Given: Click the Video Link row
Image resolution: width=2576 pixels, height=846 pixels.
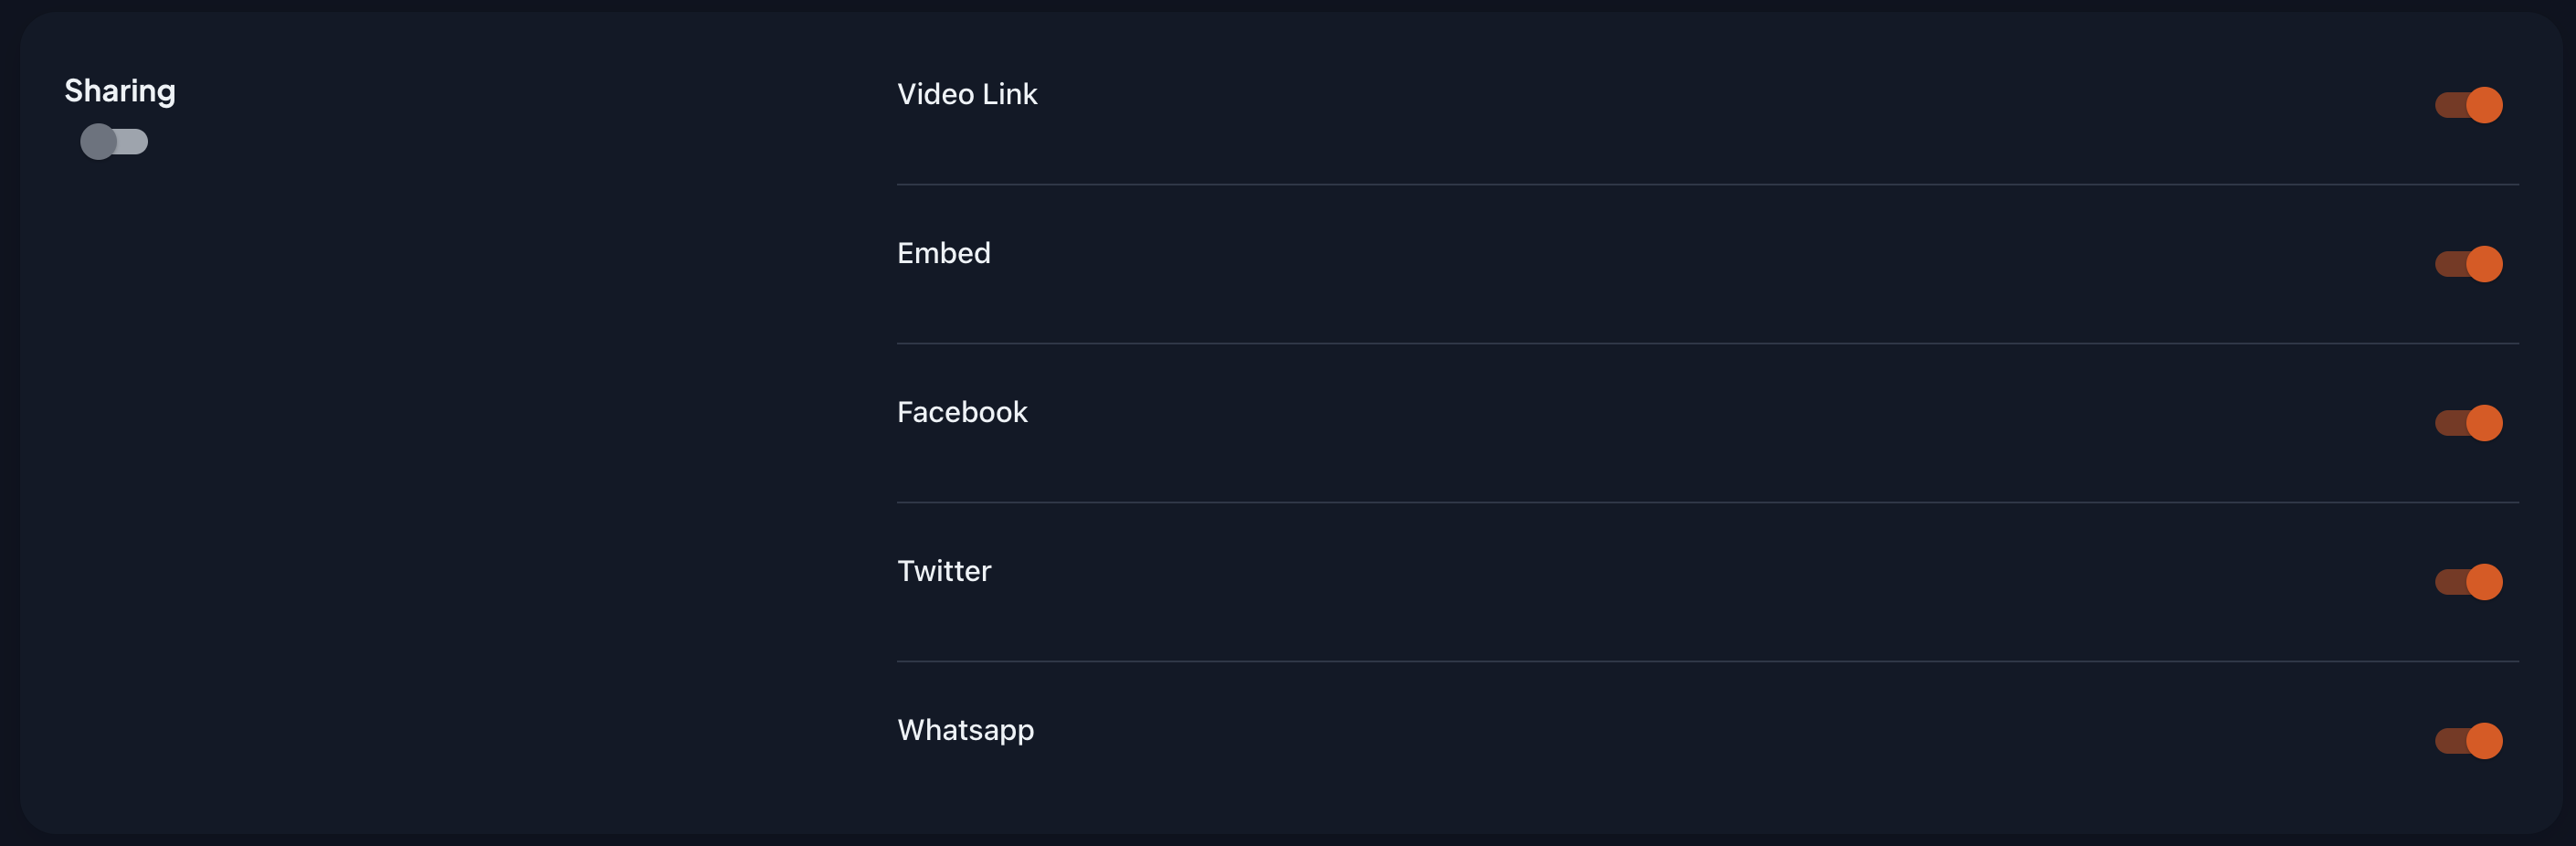Looking at the screenshot, I should (x=1600, y=104).
